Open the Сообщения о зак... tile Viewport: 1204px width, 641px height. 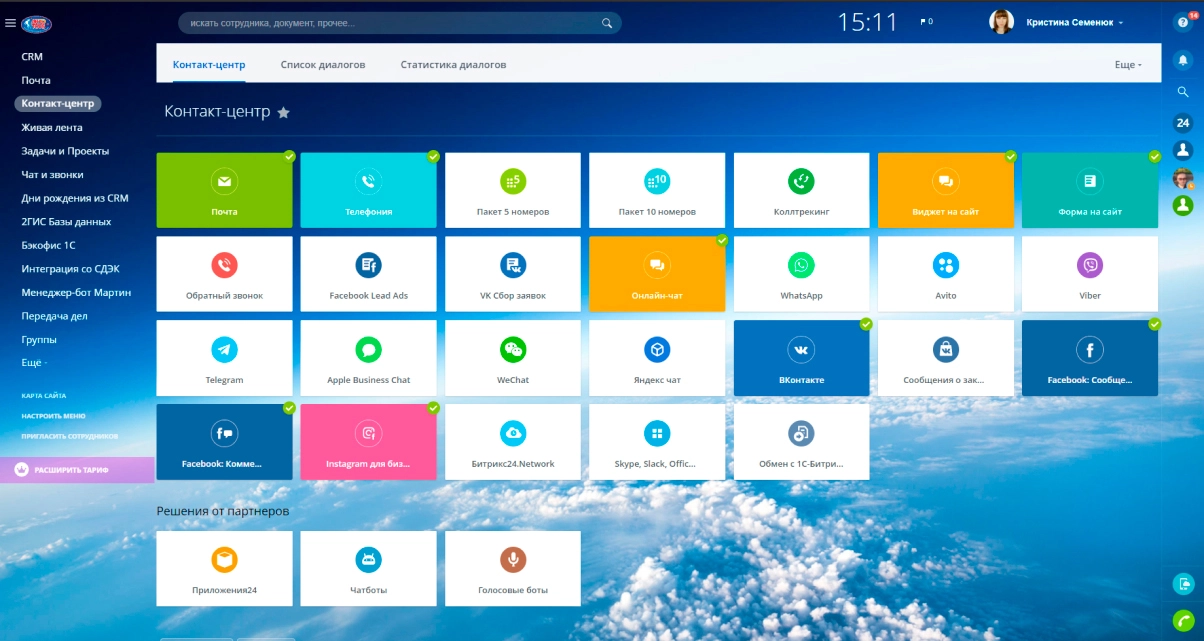946,358
